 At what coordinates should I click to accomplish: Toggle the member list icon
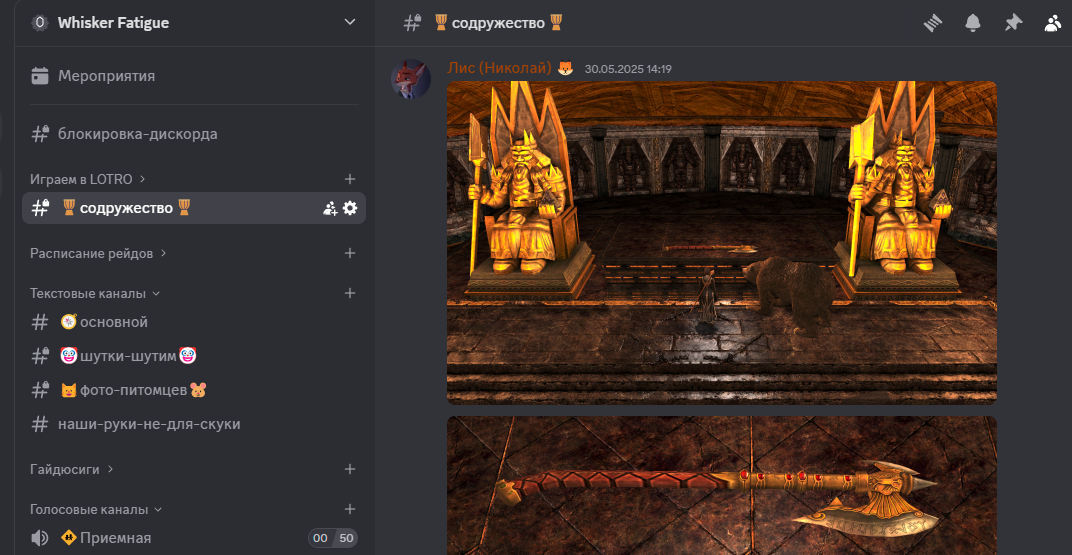pos(1053,23)
